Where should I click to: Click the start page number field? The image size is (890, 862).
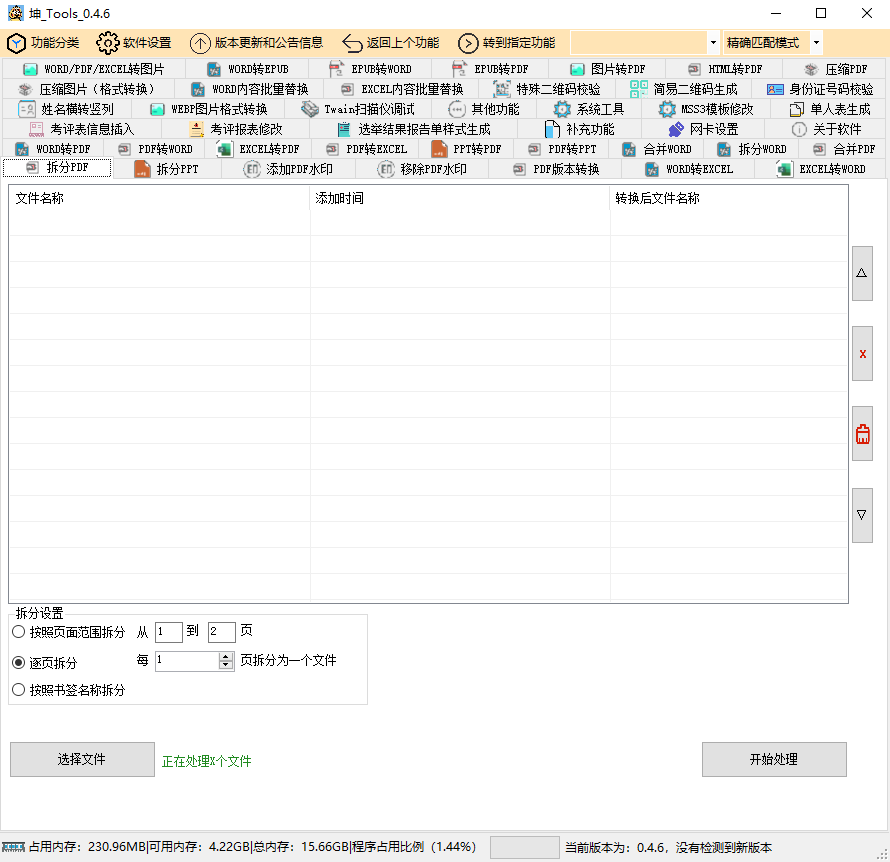168,632
